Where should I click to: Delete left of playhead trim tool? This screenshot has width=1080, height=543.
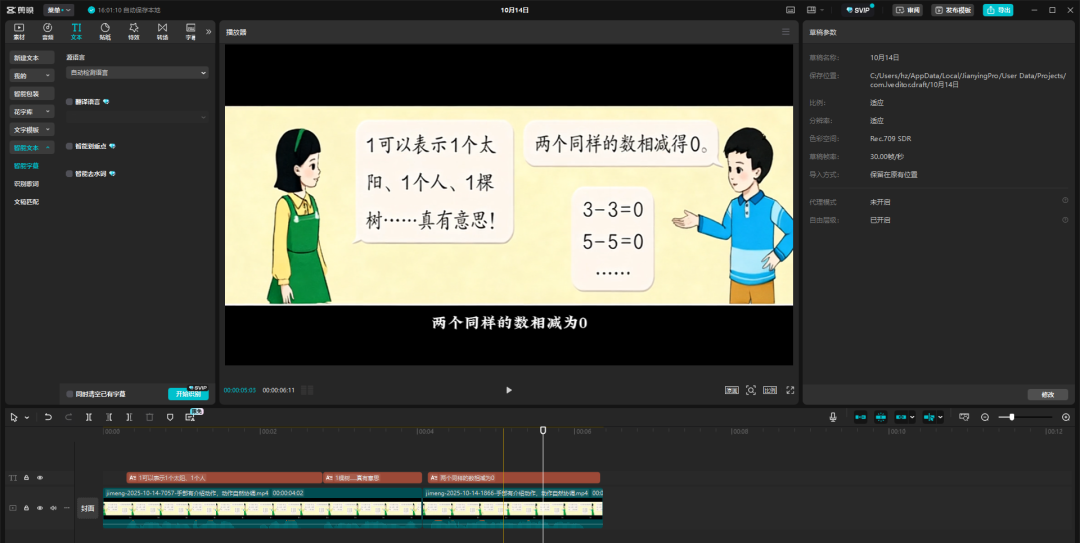[x=109, y=417]
